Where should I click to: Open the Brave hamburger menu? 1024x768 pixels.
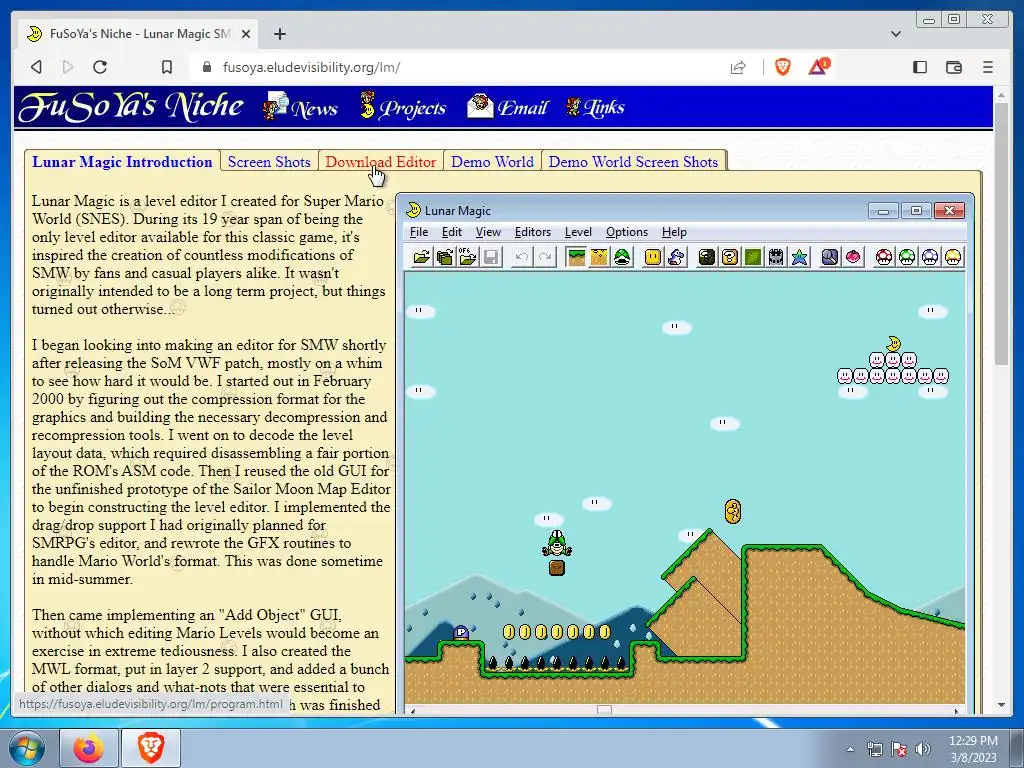(987, 67)
